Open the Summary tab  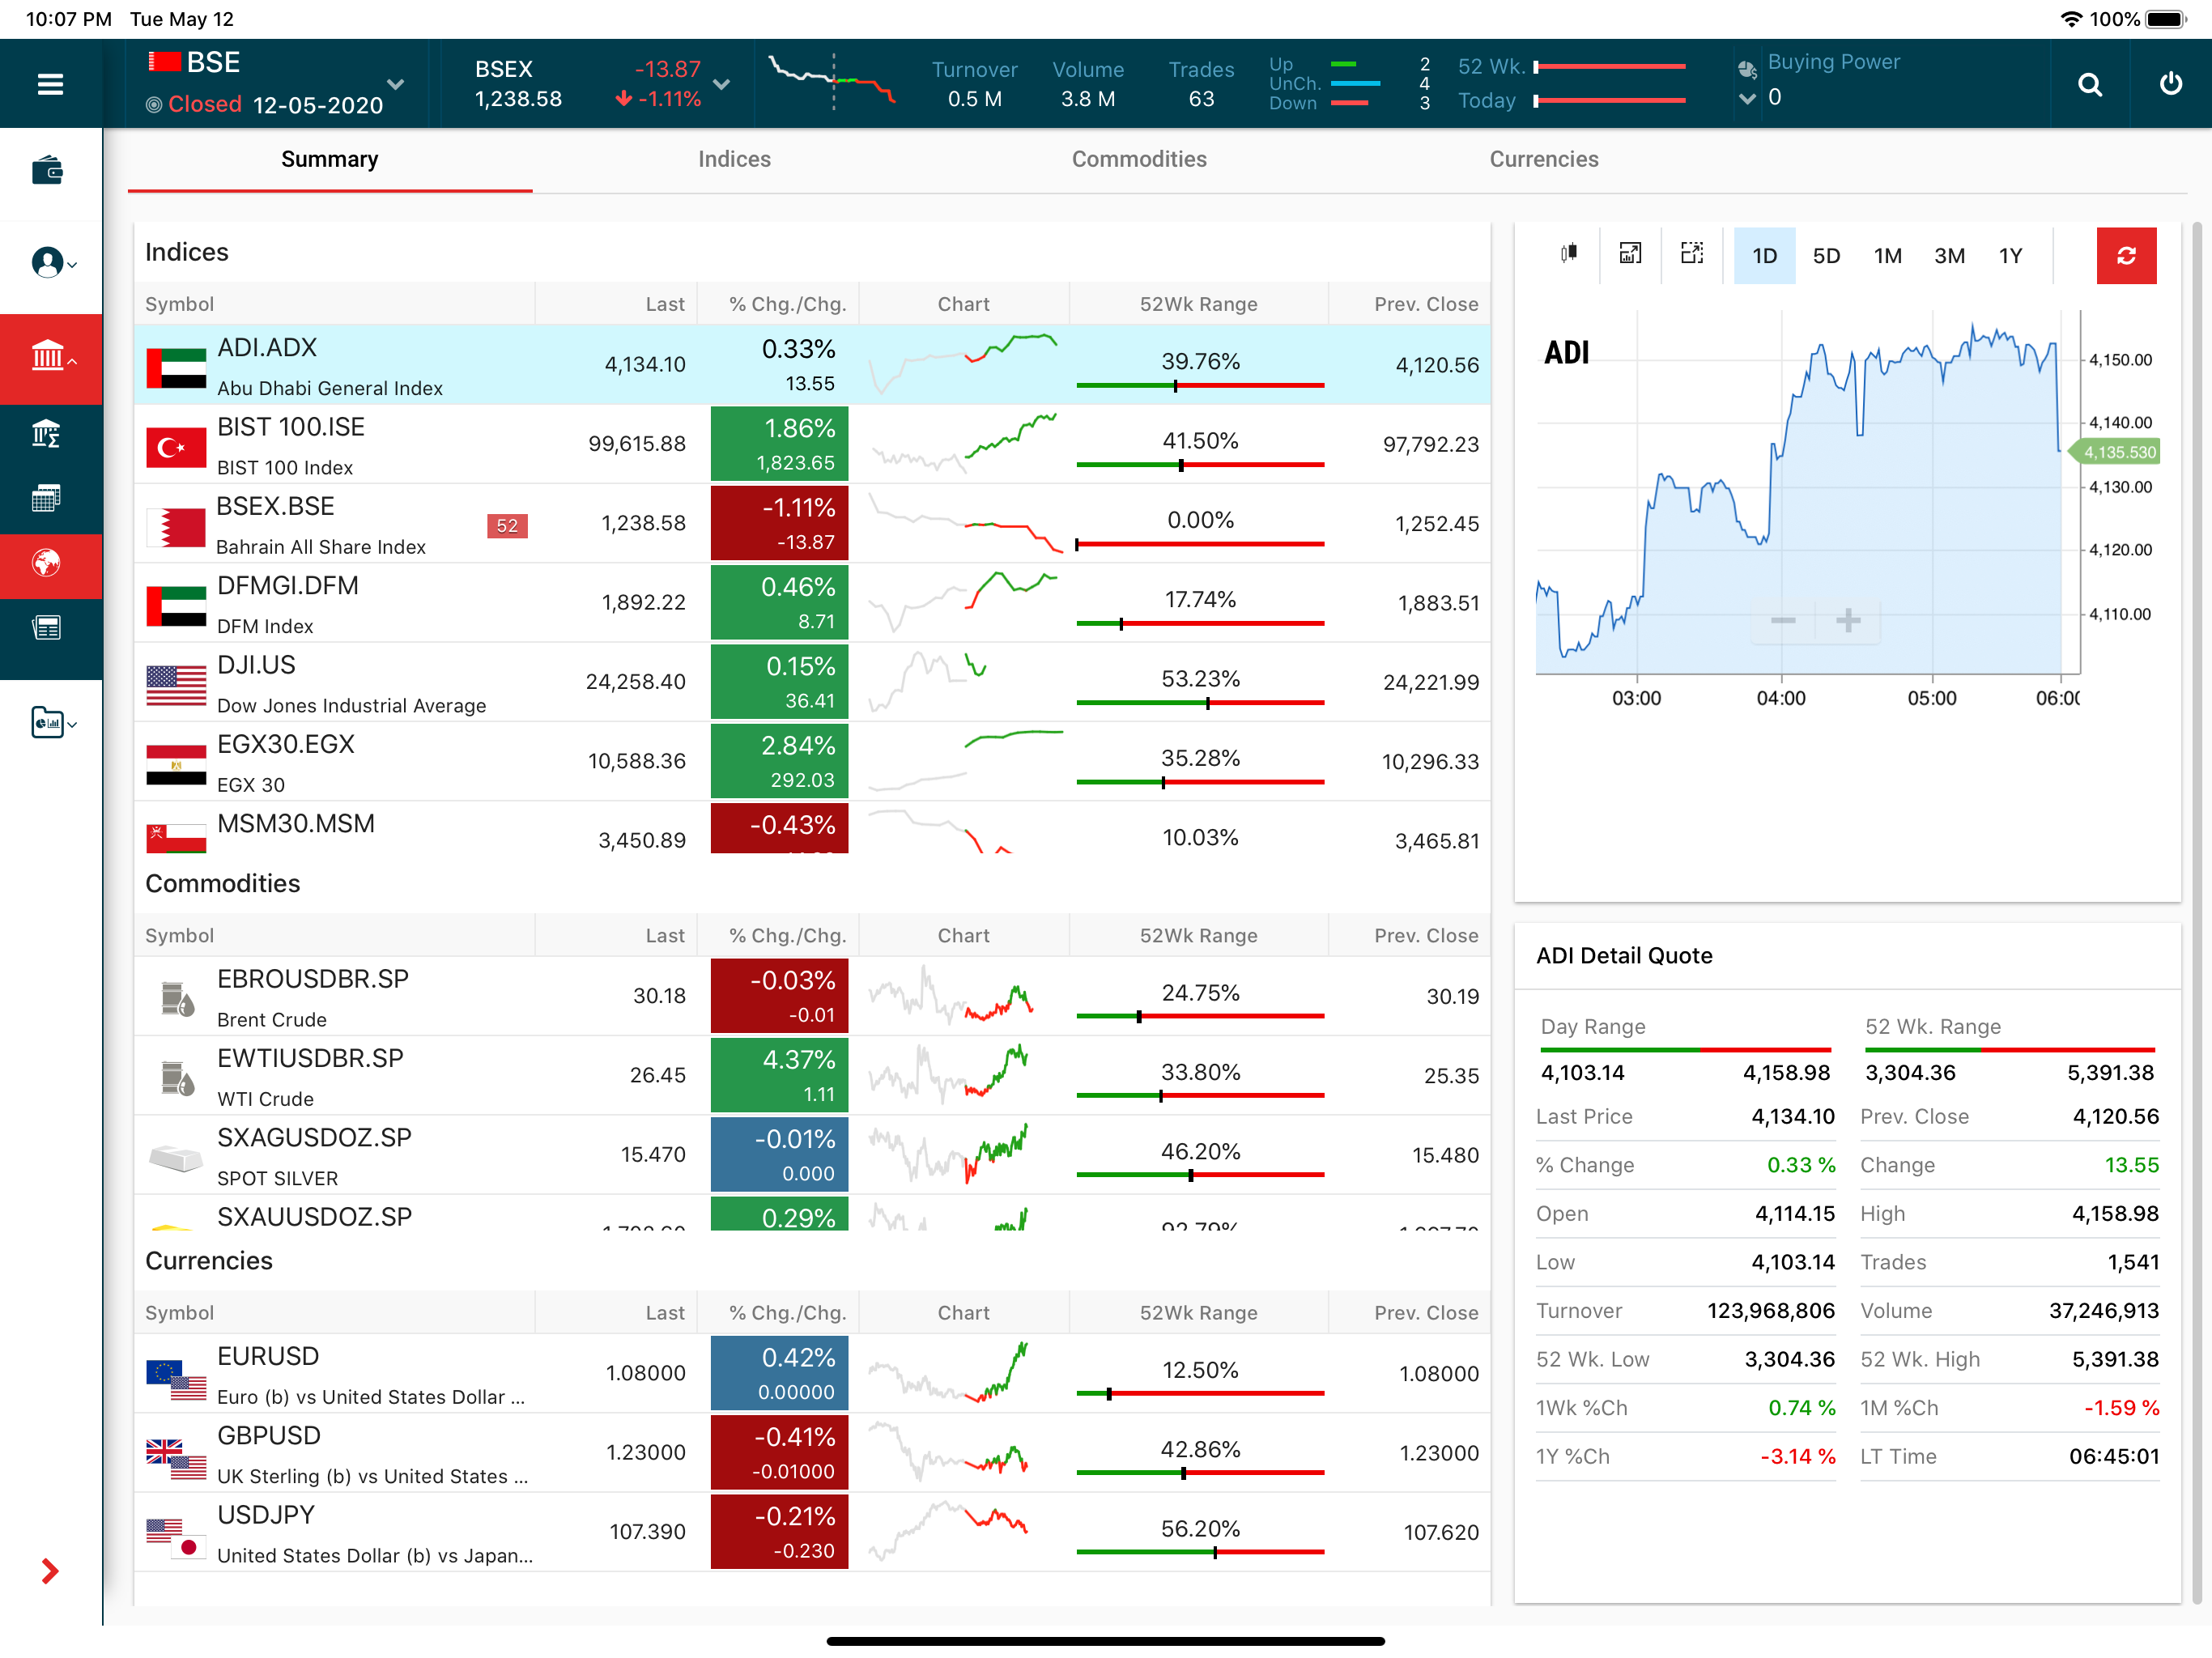[330, 159]
